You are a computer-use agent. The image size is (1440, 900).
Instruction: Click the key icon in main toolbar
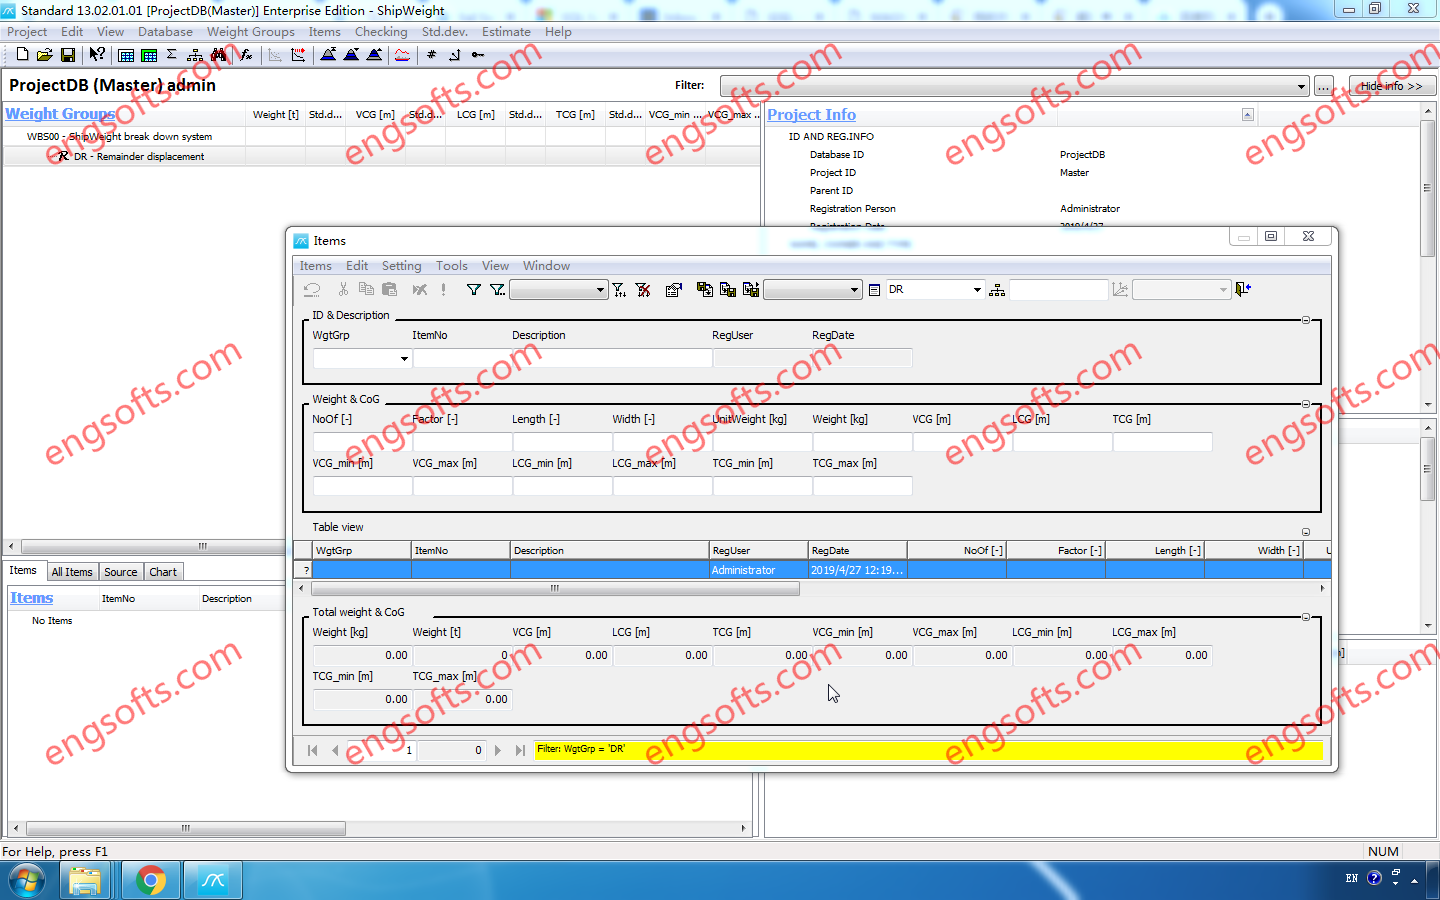pos(478,54)
